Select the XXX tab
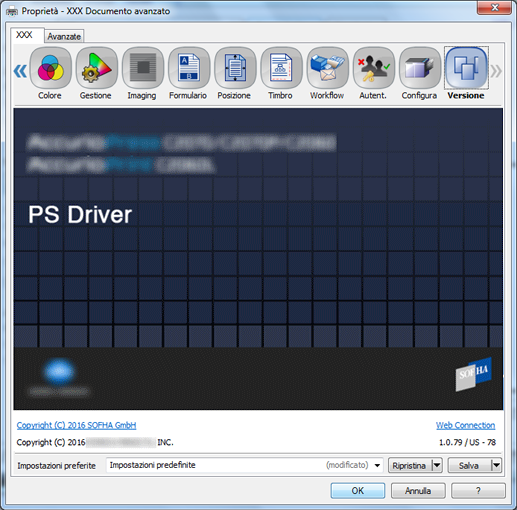Image resolution: width=517 pixels, height=510 pixels. point(25,35)
